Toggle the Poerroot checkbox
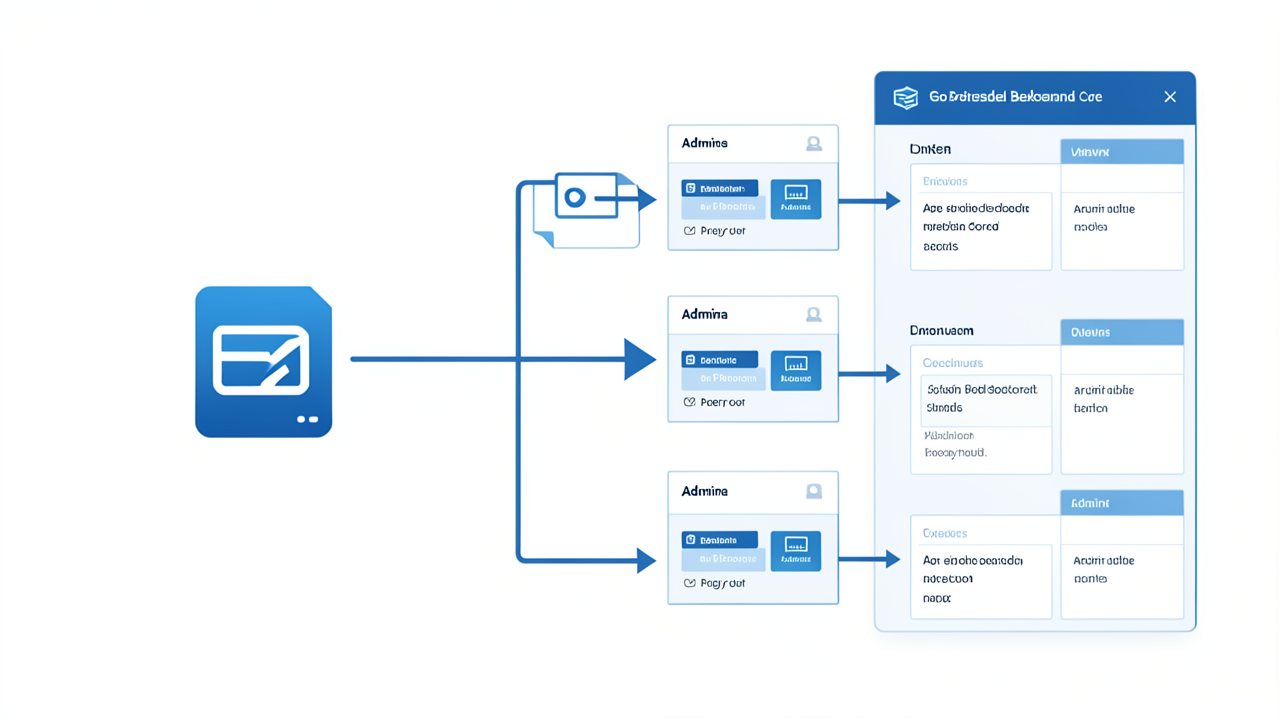Screen dimensions: 1280x720 pos(689,402)
